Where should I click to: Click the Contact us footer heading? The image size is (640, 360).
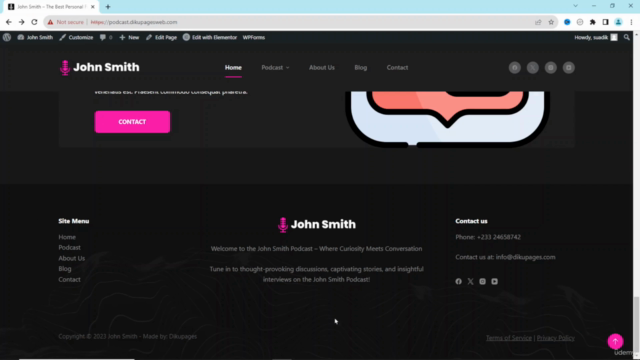click(x=471, y=221)
